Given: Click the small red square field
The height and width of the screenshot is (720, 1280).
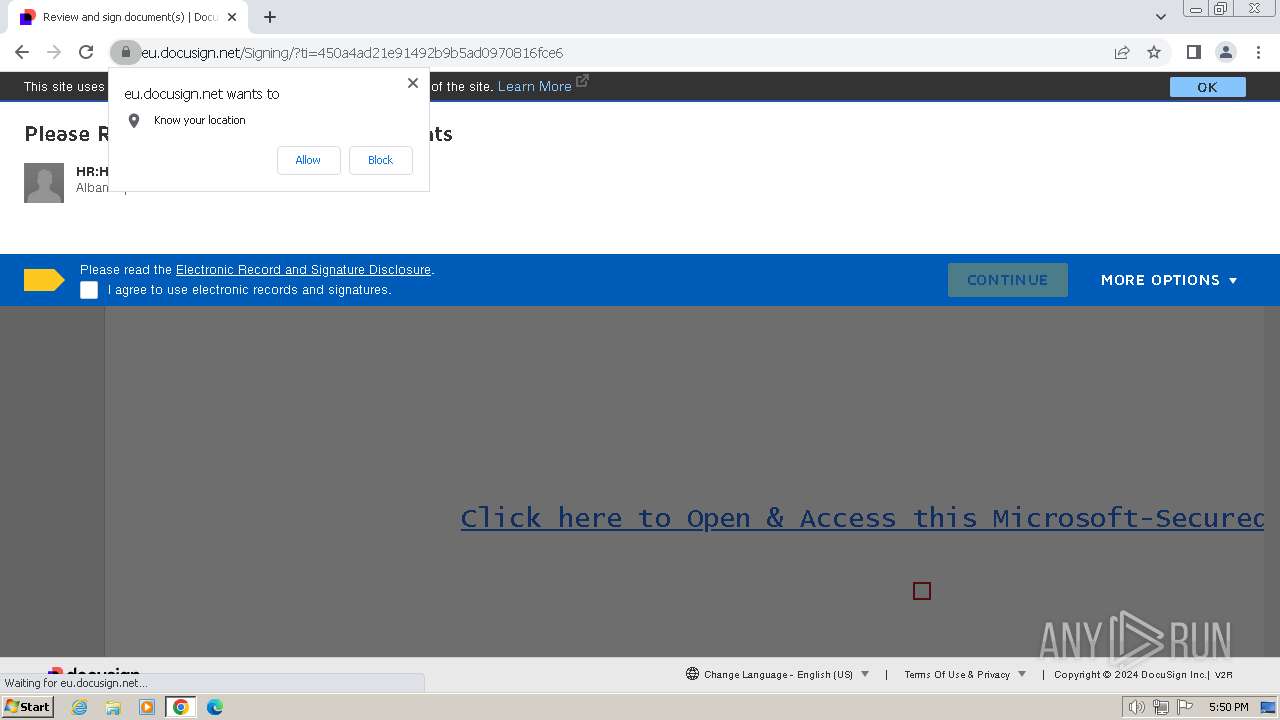Looking at the screenshot, I should [922, 591].
